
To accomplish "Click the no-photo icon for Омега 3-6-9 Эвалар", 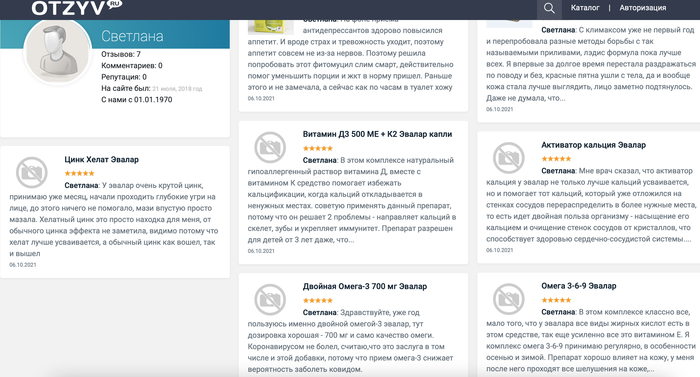I will (508, 299).
